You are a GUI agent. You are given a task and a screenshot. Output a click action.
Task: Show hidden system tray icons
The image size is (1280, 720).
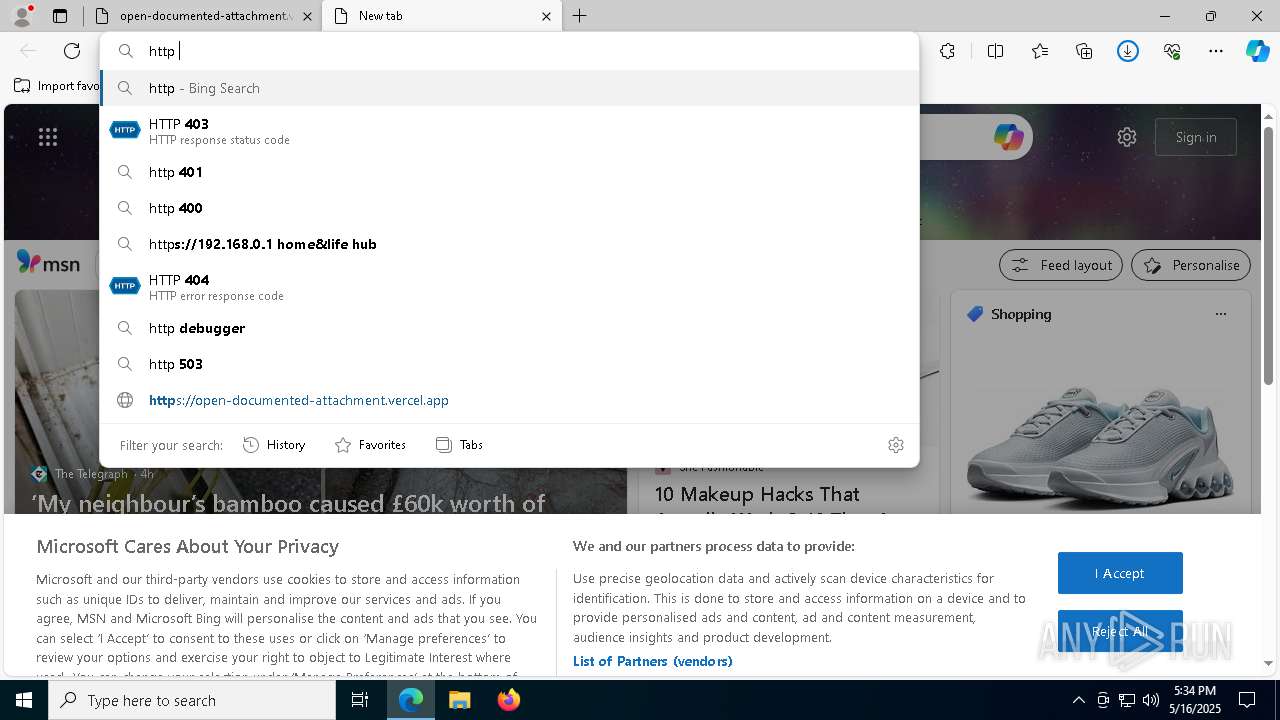1078,700
